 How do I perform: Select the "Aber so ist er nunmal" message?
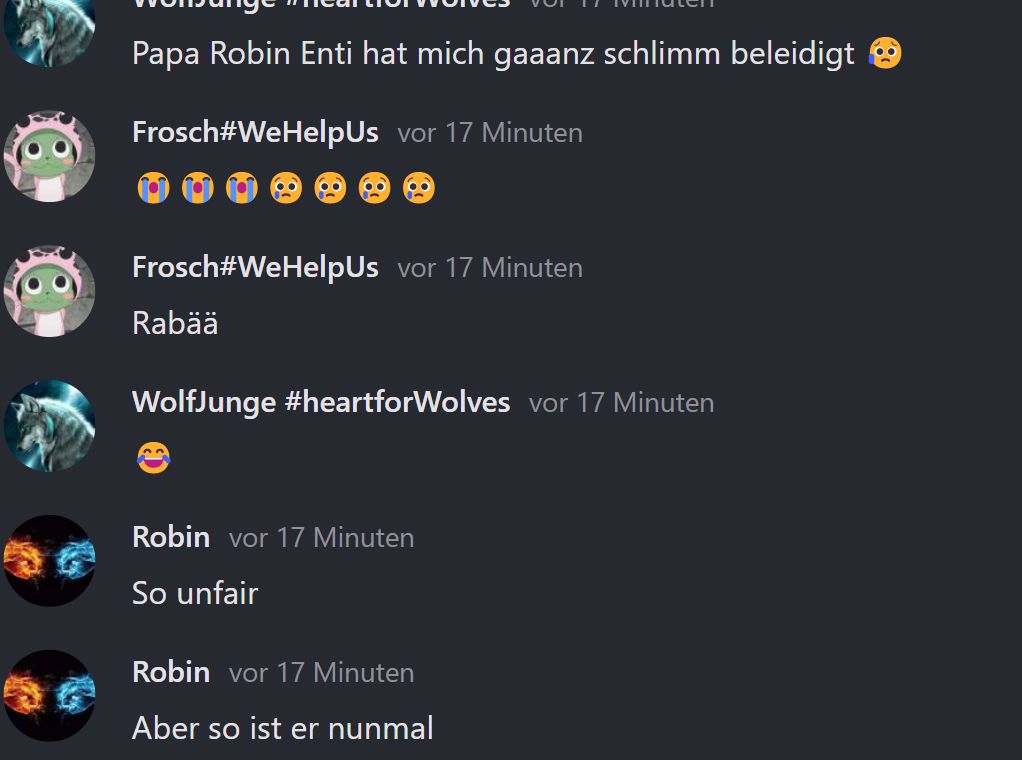[x=283, y=728]
